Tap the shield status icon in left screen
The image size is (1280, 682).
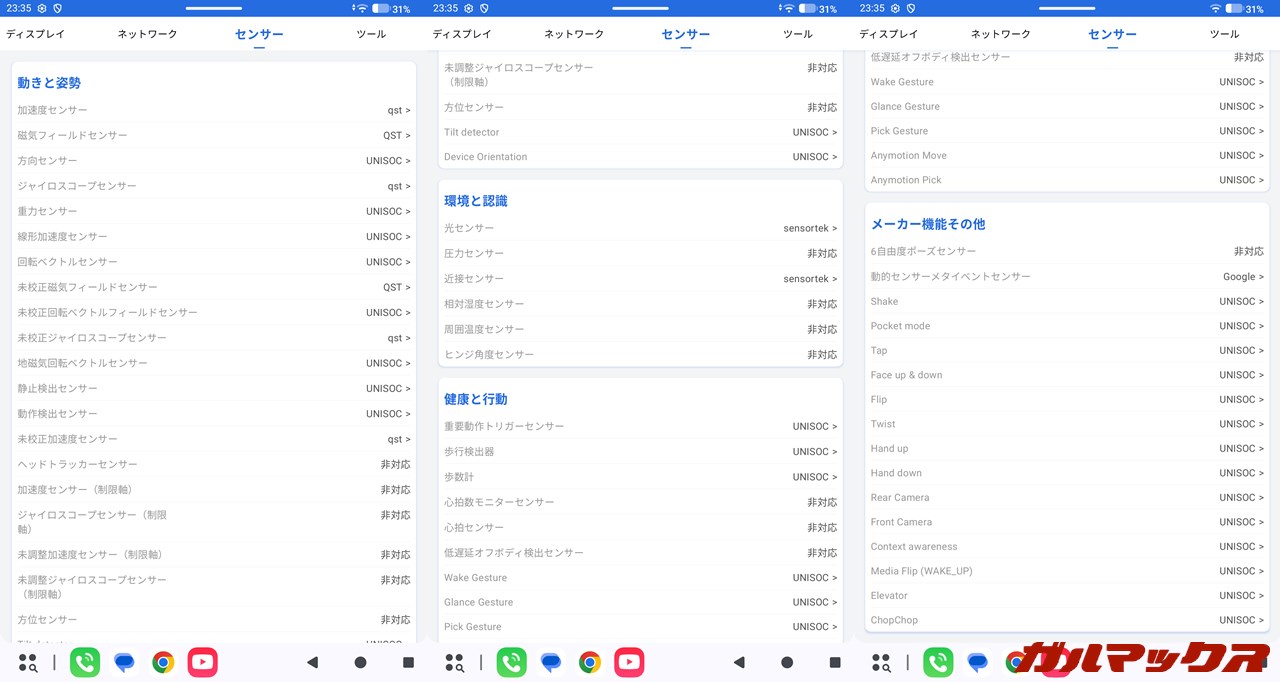tap(58, 8)
